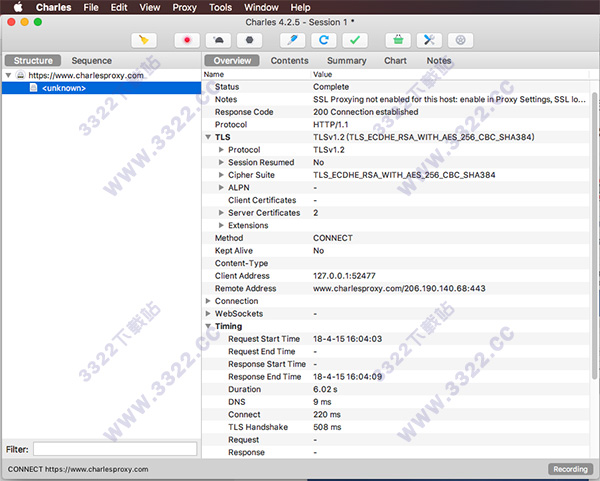Image resolution: width=600 pixels, height=481 pixels.
Task: Select the Summary tab
Action: click(347, 60)
